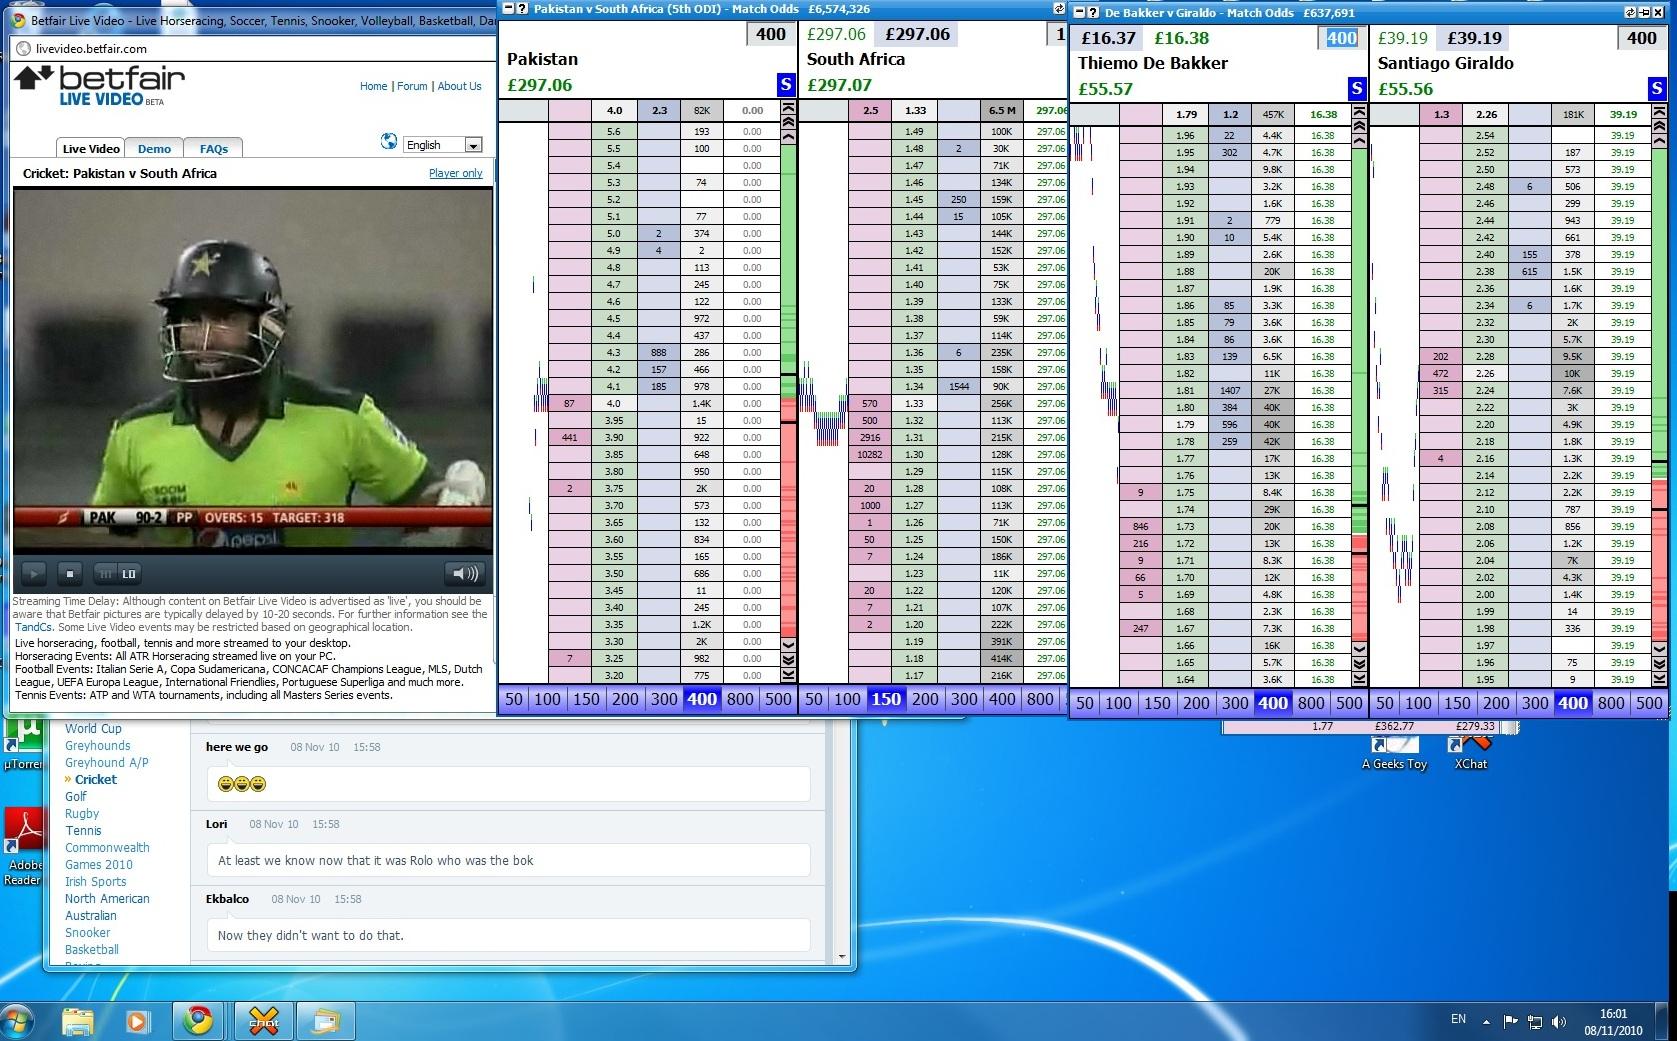Select the 100 stake on the De Bakker ladder
This screenshot has width=1677, height=1041.
point(1118,703)
